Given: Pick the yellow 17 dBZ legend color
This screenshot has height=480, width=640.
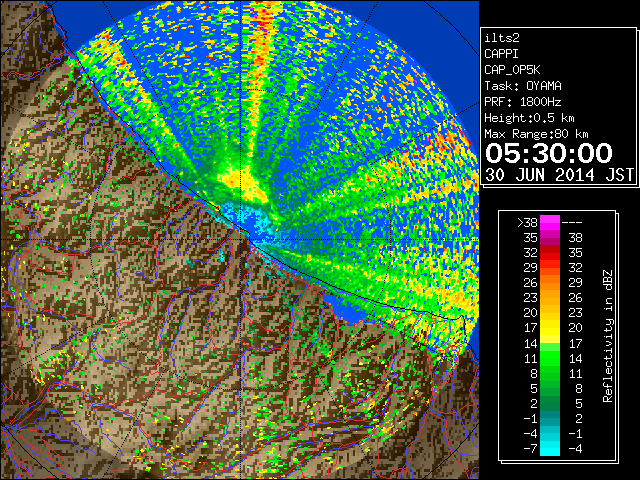Looking at the screenshot, I should (x=550, y=328).
